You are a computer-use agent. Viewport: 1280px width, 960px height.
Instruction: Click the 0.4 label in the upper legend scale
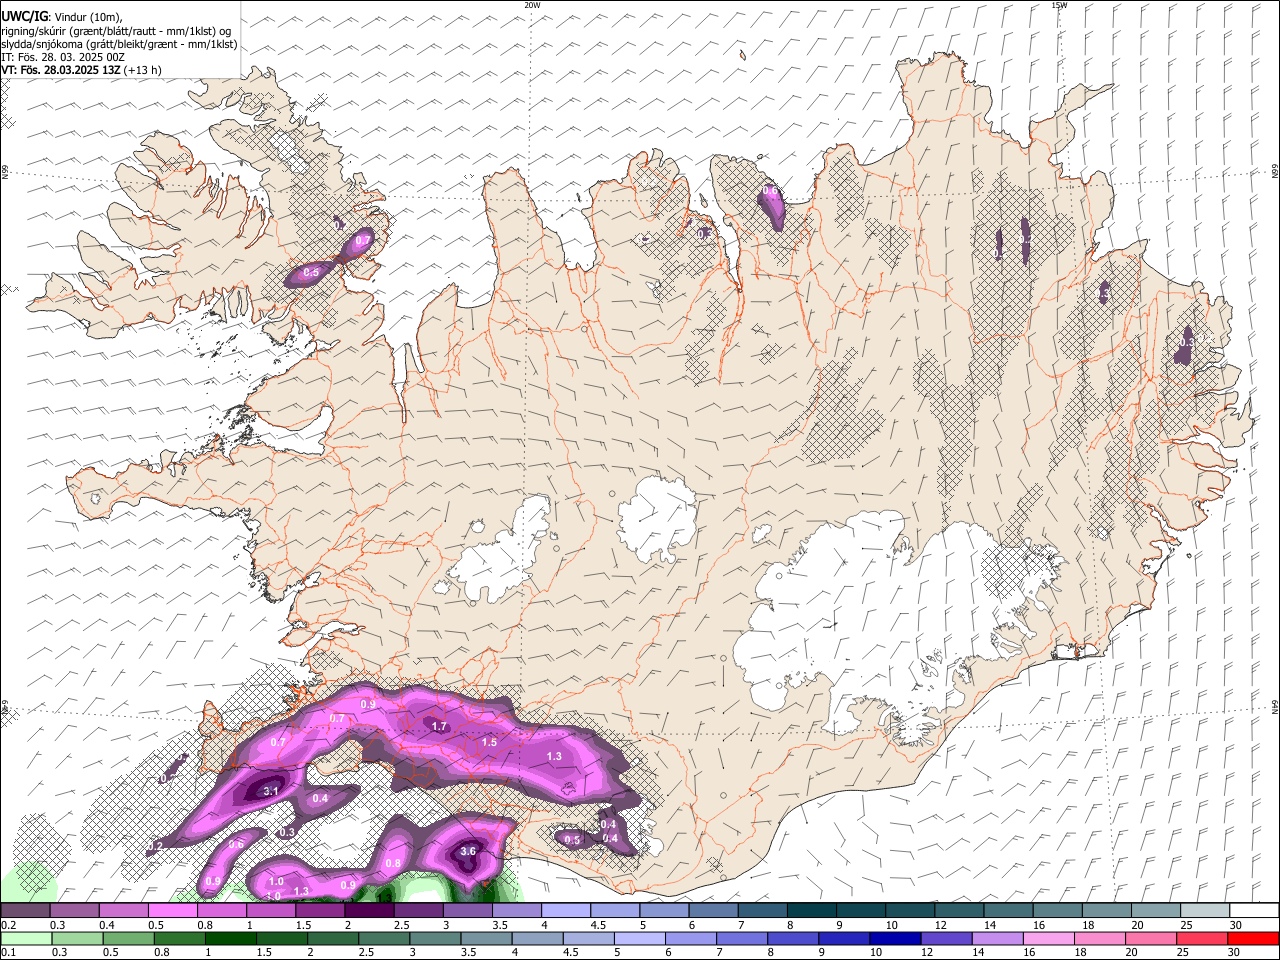coord(107,925)
